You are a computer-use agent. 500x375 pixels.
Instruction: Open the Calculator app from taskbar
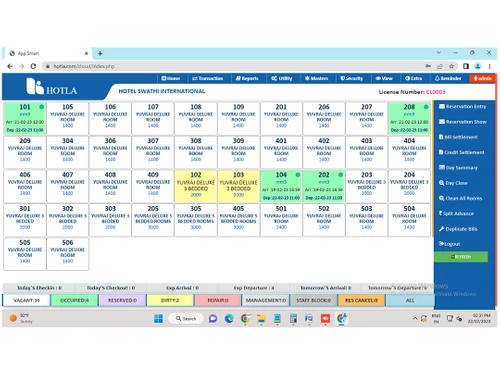pyautogui.click(x=293, y=319)
